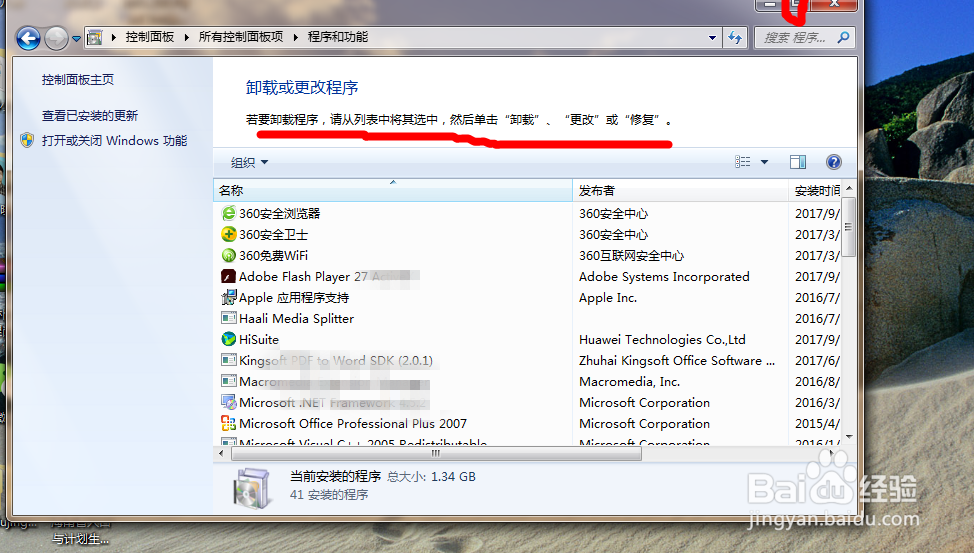Image resolution: width=974 pixels, height=553 pixels.
Task: Click the vertical scrollbar thumb
Action: click(x=849, y=227)
